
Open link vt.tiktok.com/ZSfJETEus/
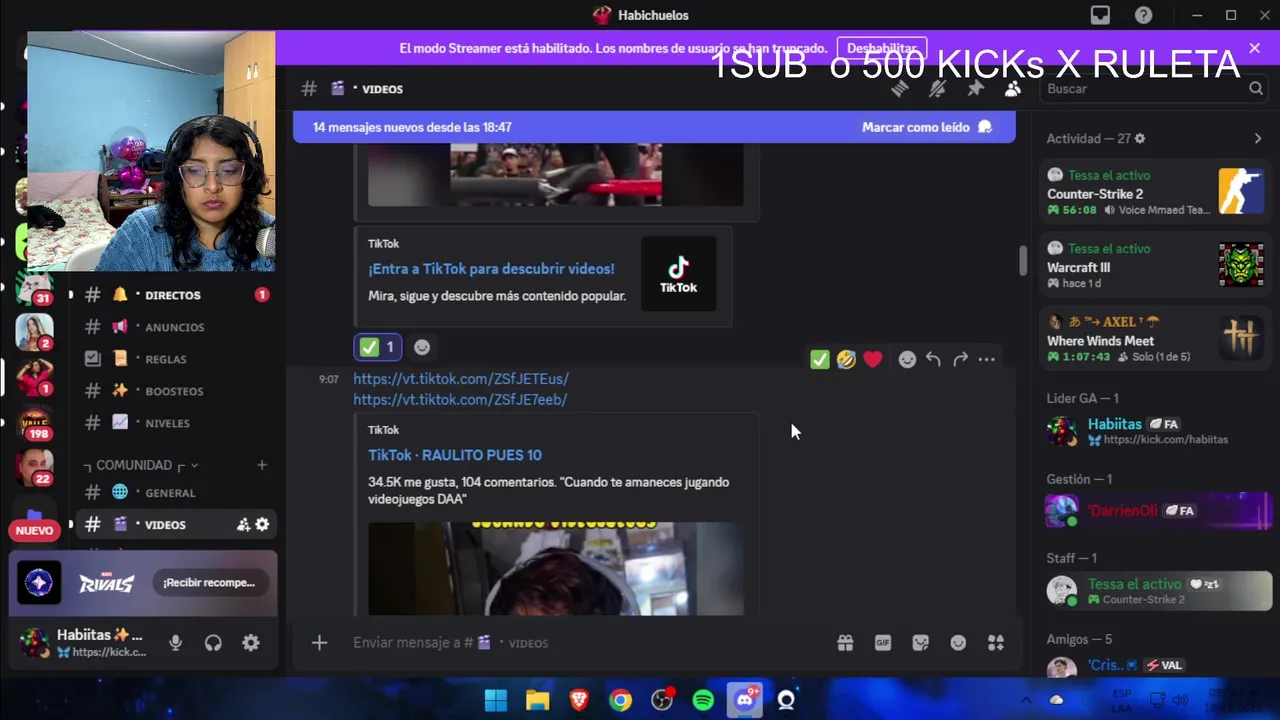461,379
